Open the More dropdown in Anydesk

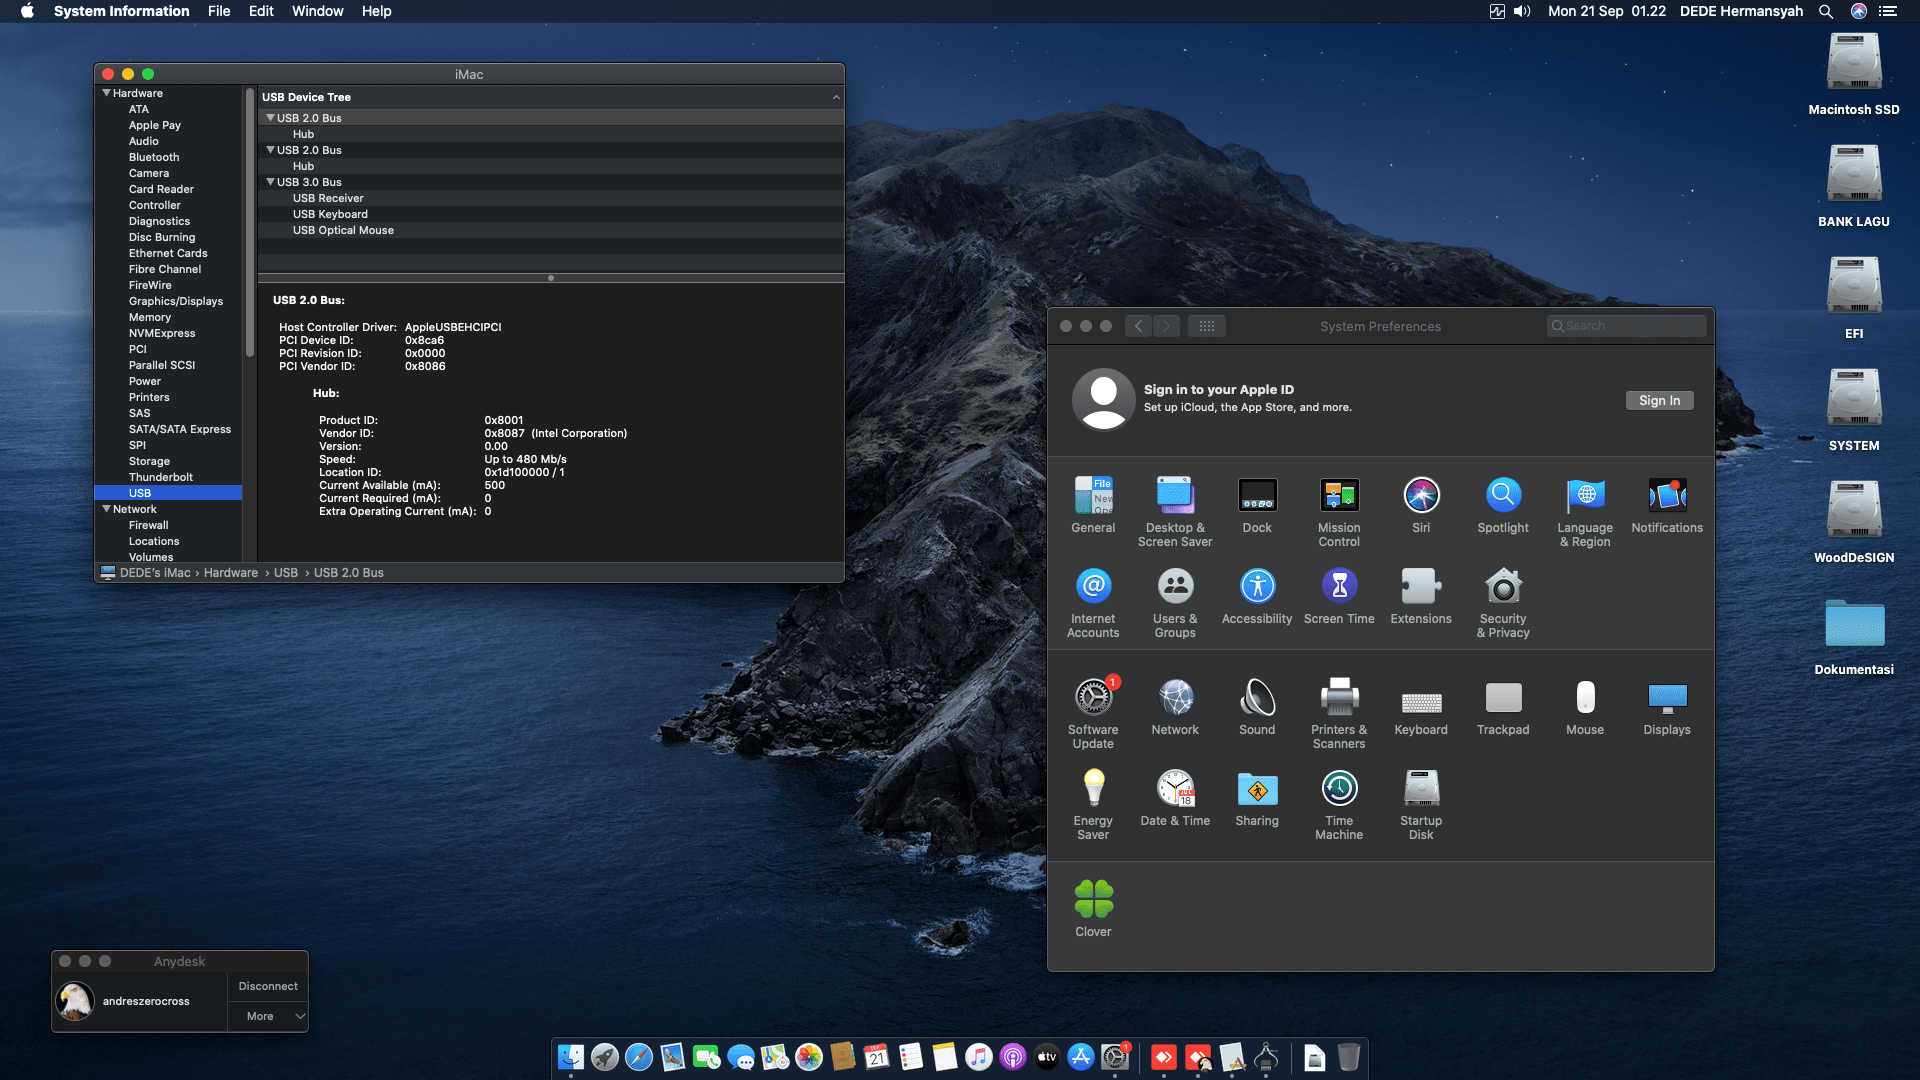tap(268, 1016)
